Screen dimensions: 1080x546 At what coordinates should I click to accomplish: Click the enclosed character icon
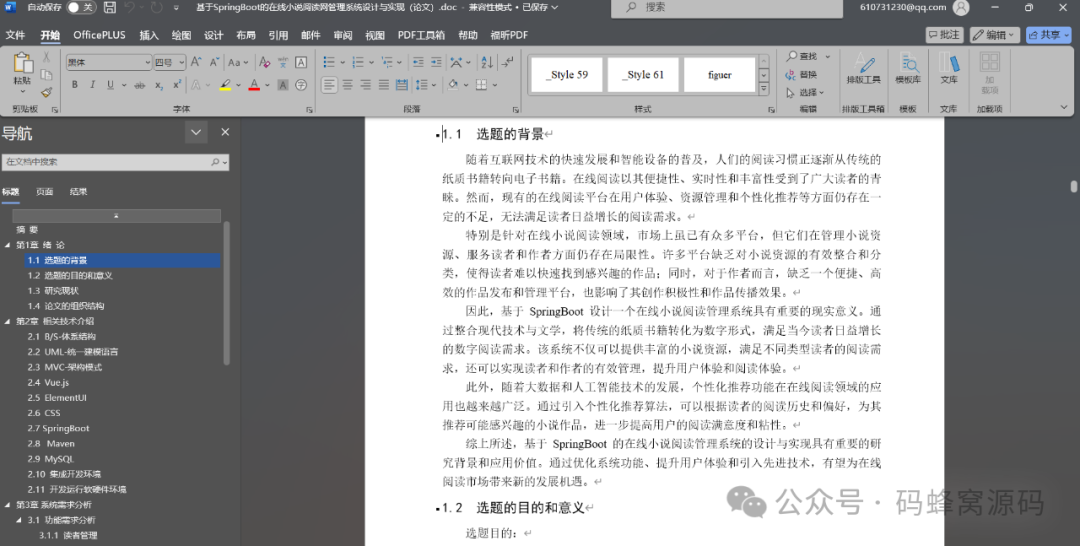pyautogui.click(x=301, y=85)
